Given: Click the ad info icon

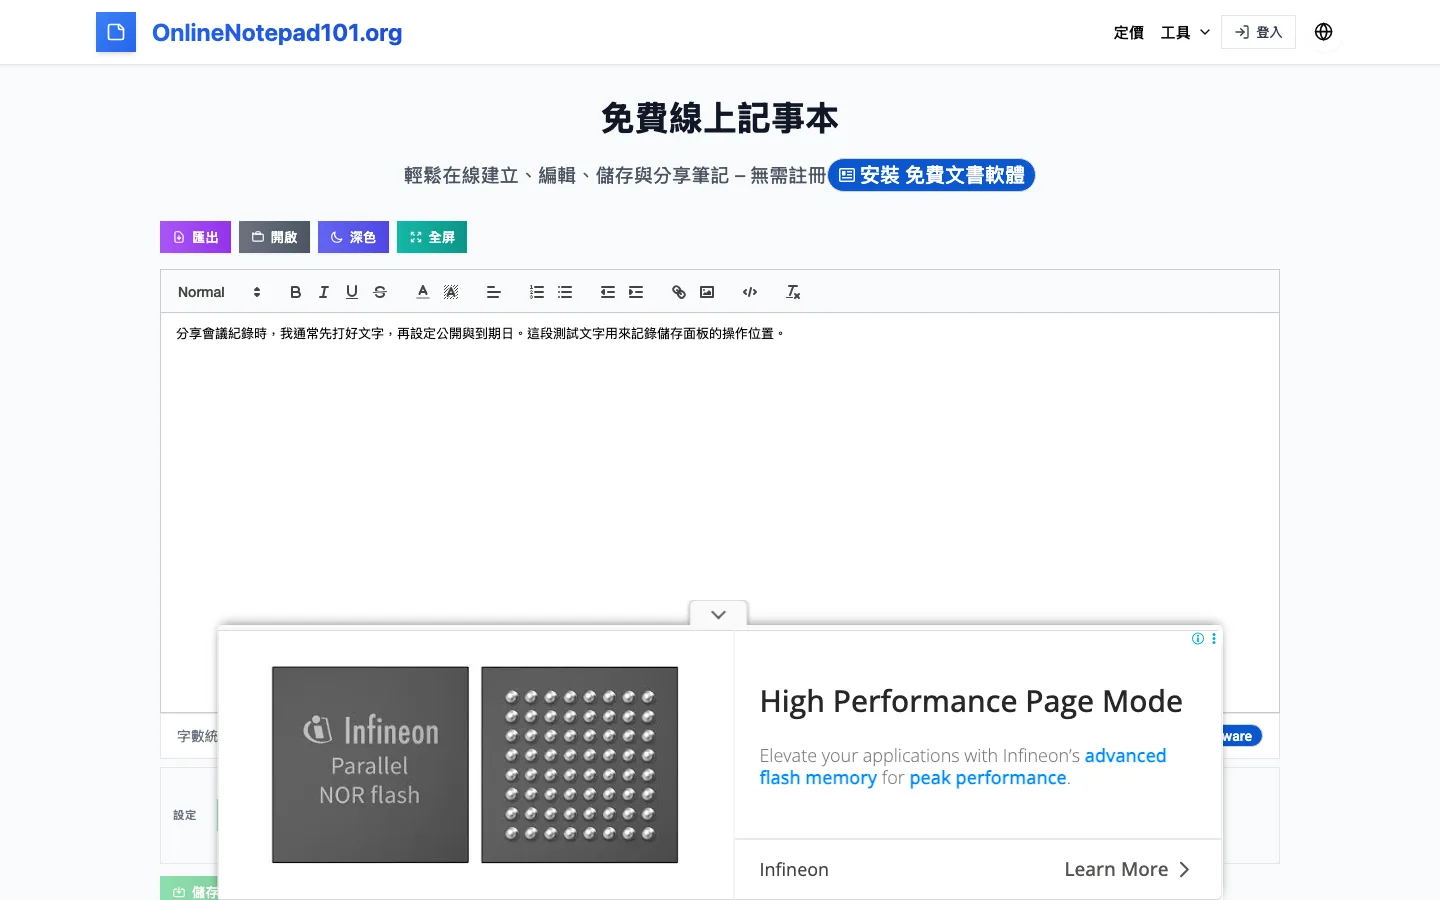Looking at the screenshot, I should pyautogui.click(x=1198, y=638).
